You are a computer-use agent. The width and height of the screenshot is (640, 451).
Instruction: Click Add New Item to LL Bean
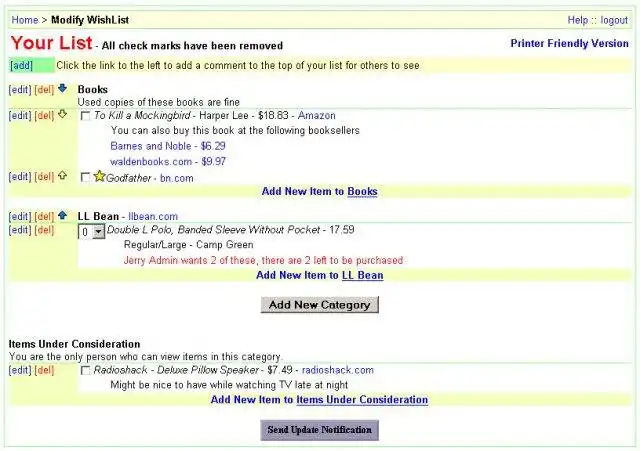point(320,275)
